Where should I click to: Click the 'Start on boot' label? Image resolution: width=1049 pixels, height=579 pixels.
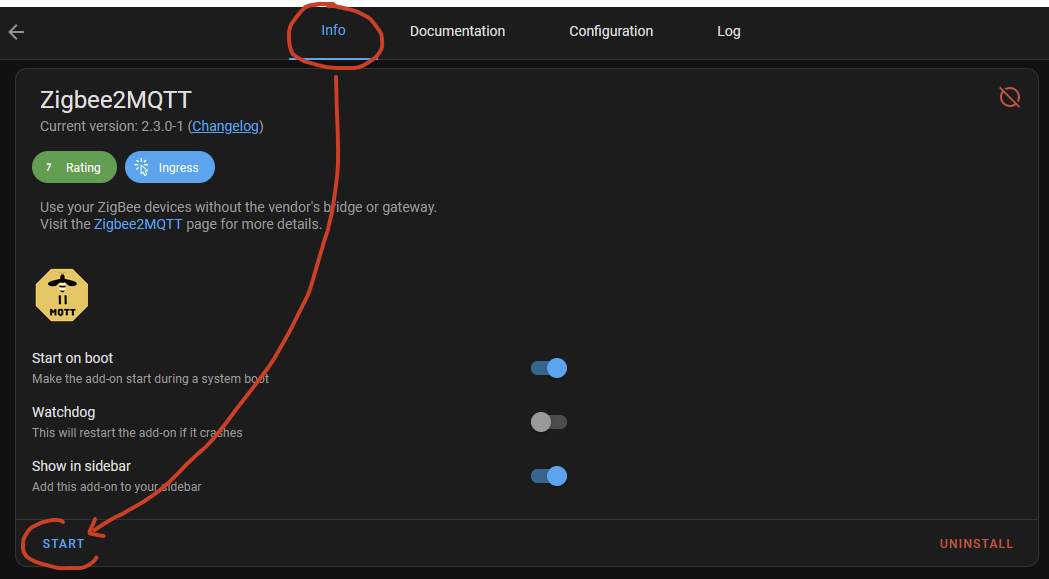click(x=72, y=358)
